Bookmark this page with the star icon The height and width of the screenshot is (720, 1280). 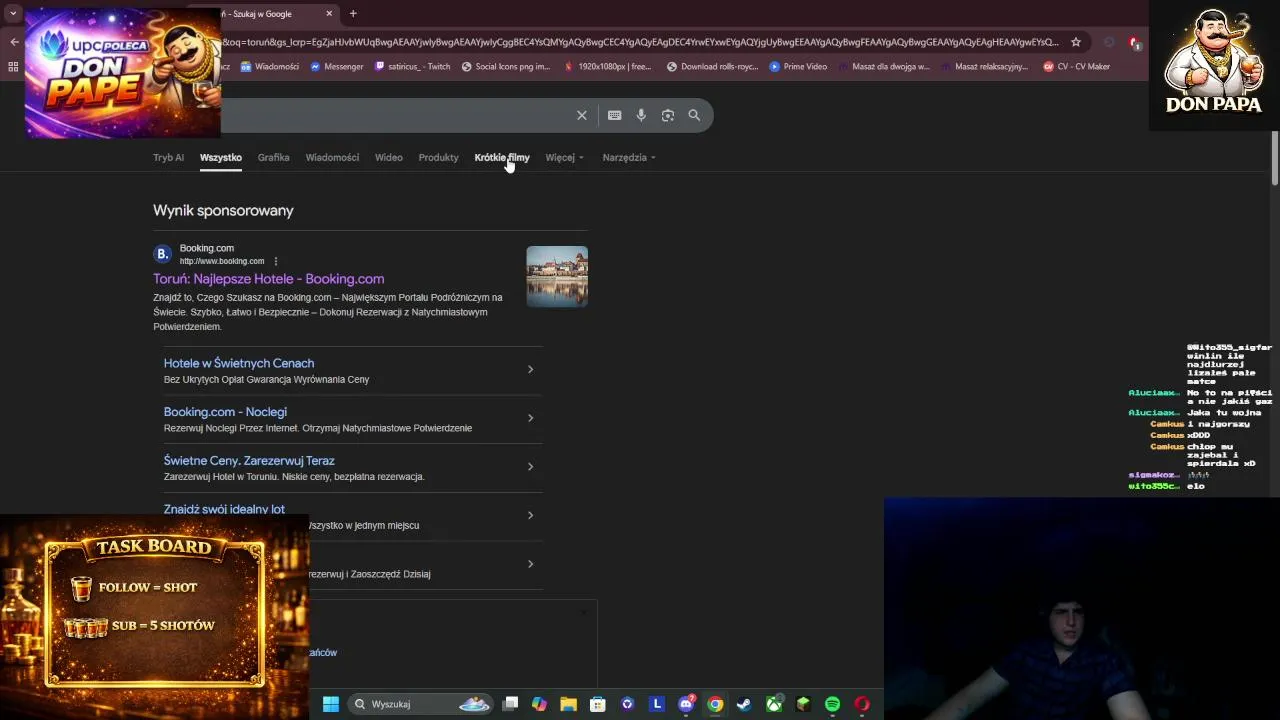[x=1076, y=42]
